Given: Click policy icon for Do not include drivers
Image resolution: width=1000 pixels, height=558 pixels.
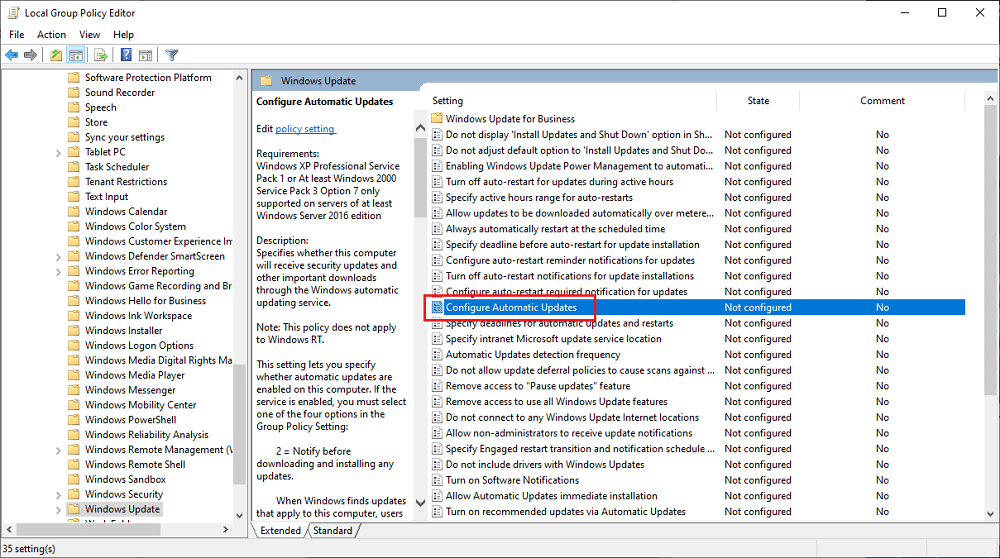Looking at the screenshot, I should pyautogui.click(x=437, y=464).
